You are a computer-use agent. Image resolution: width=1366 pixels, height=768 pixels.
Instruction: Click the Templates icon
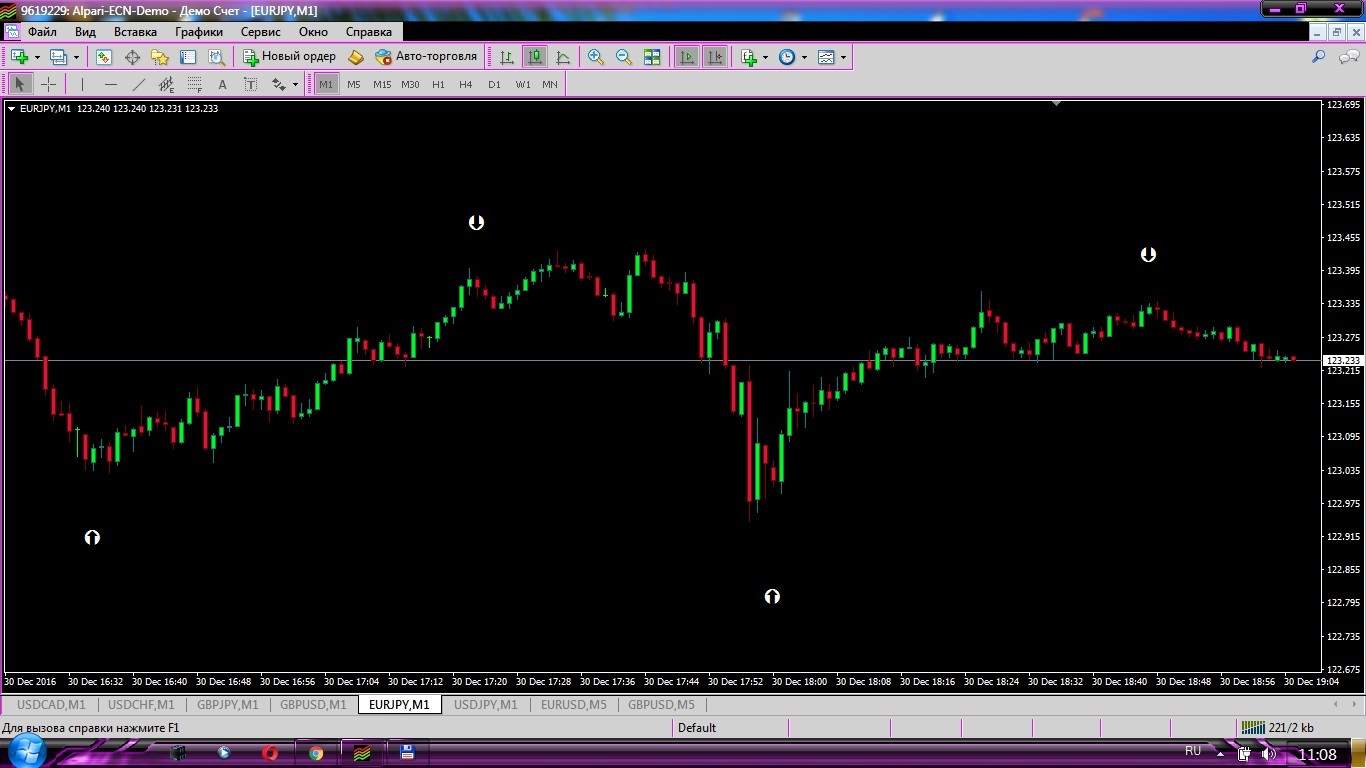(x=826, y=57)
